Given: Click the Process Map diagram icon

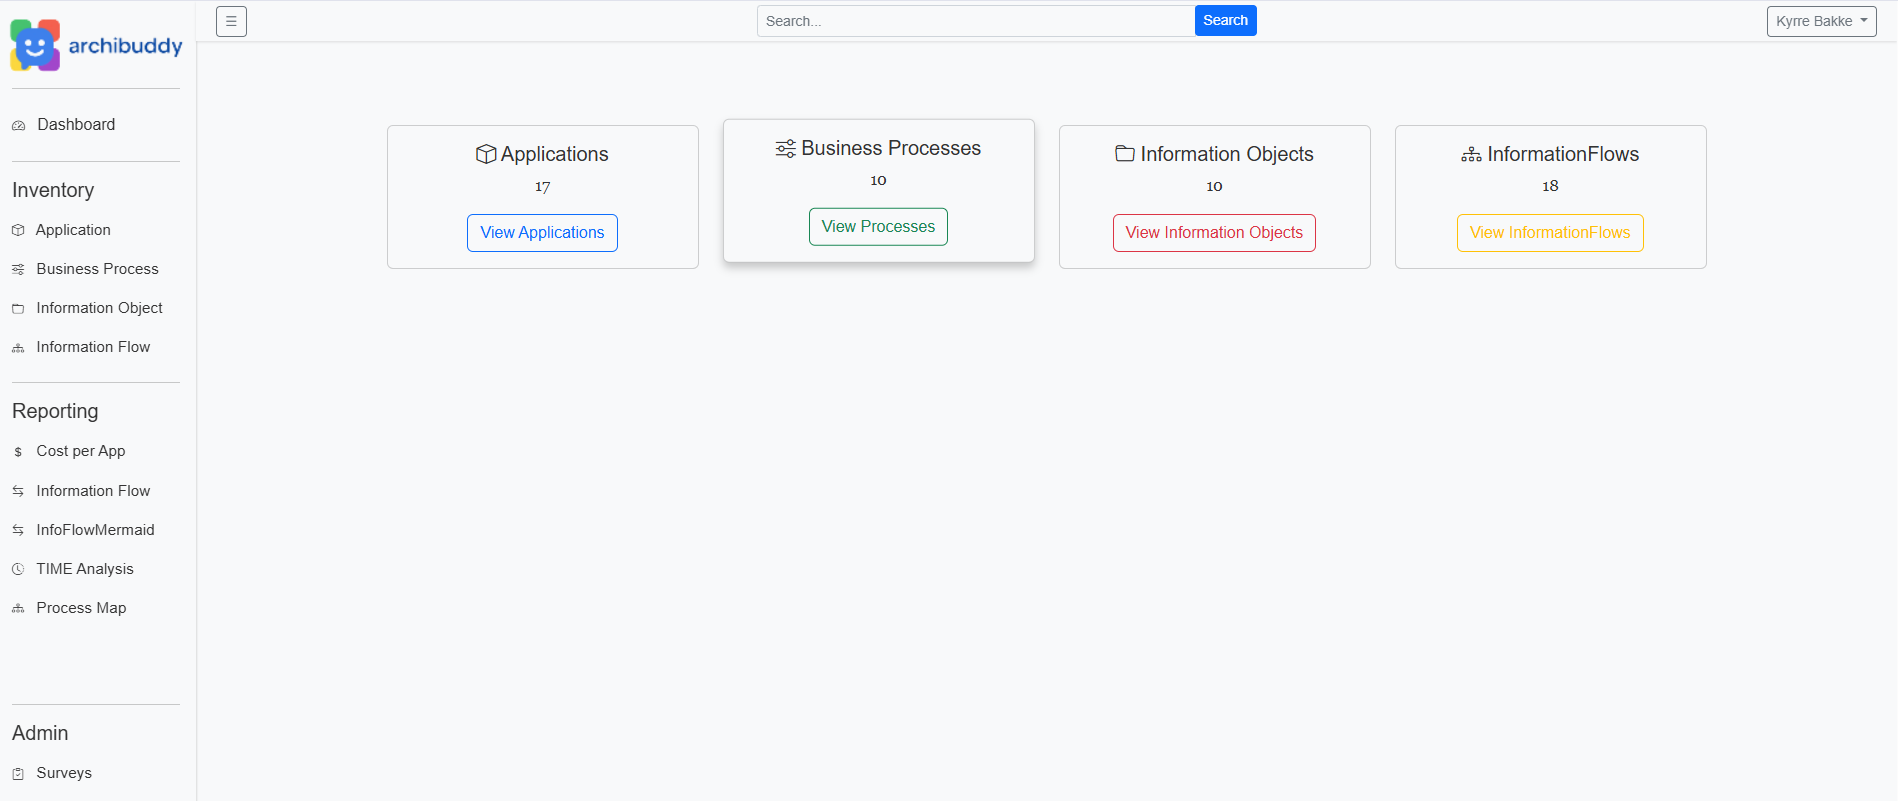Looking at the screenshot, I should tap(18, 608).
